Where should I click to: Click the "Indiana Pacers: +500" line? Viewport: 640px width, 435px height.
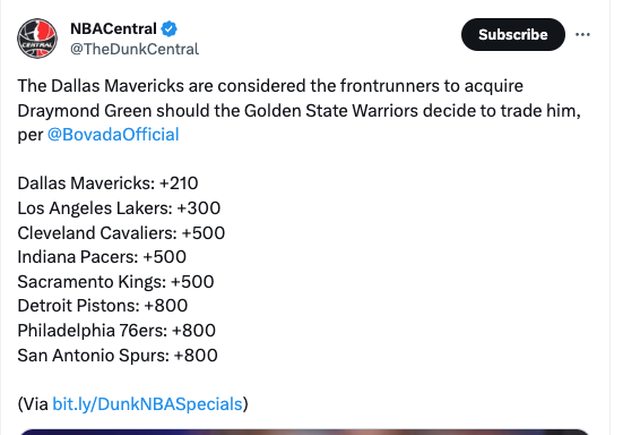[x=100, y=257]
